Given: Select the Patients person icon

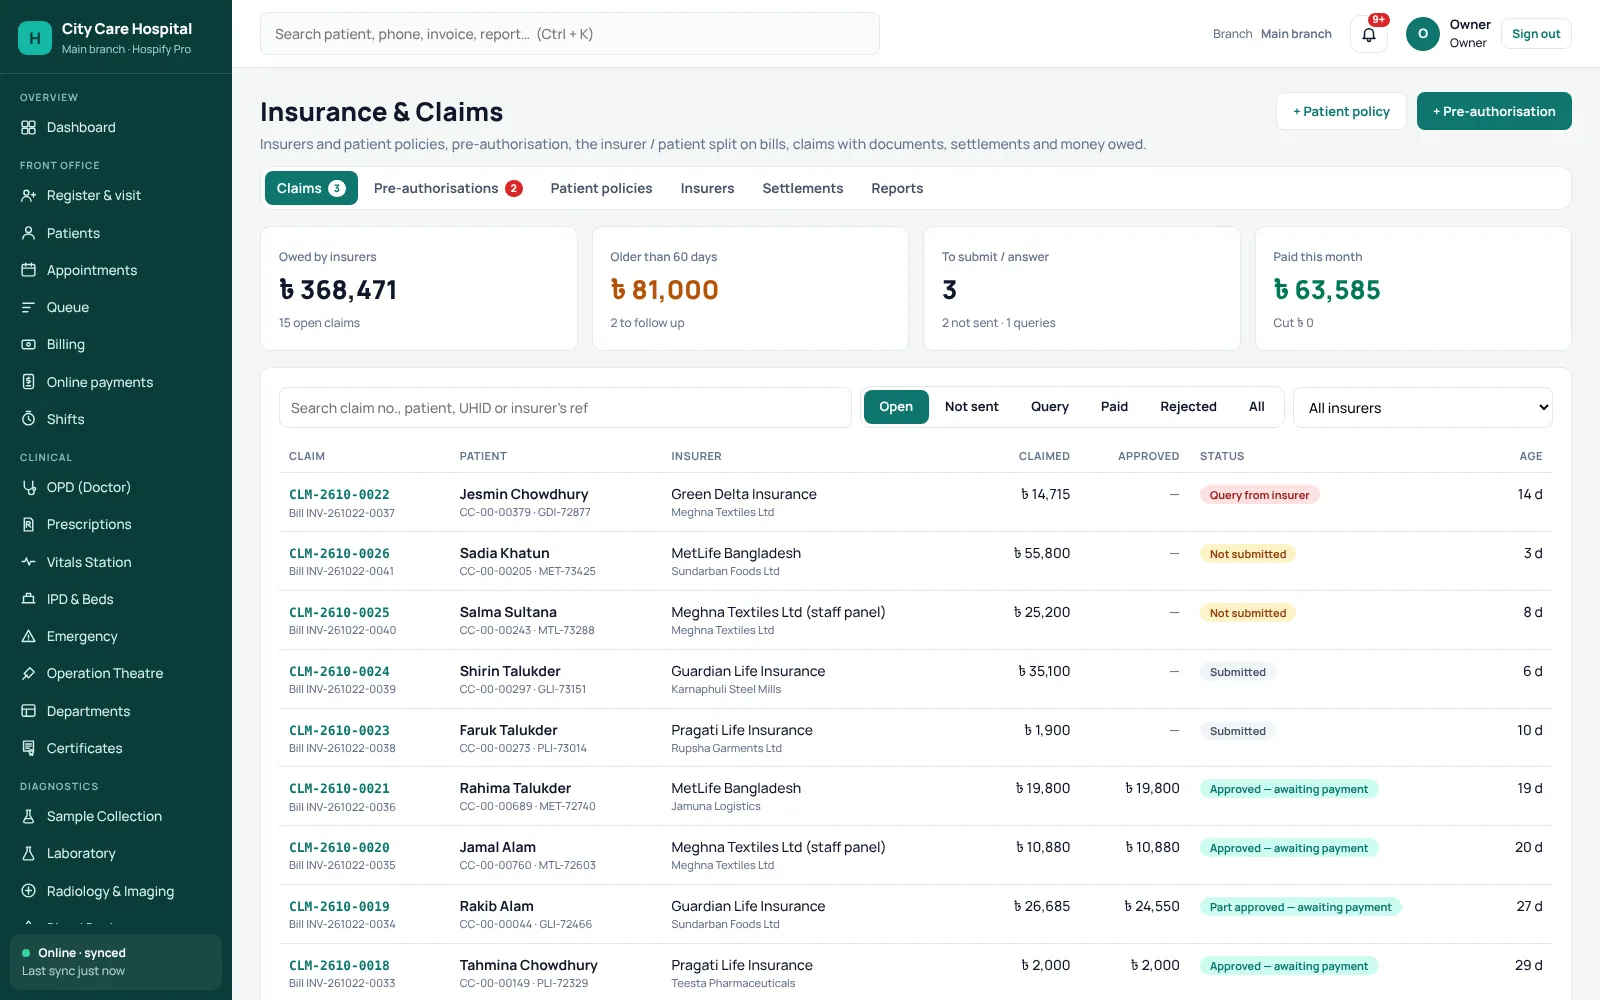Looking at the screenshot, I should (x=28, y=233).
